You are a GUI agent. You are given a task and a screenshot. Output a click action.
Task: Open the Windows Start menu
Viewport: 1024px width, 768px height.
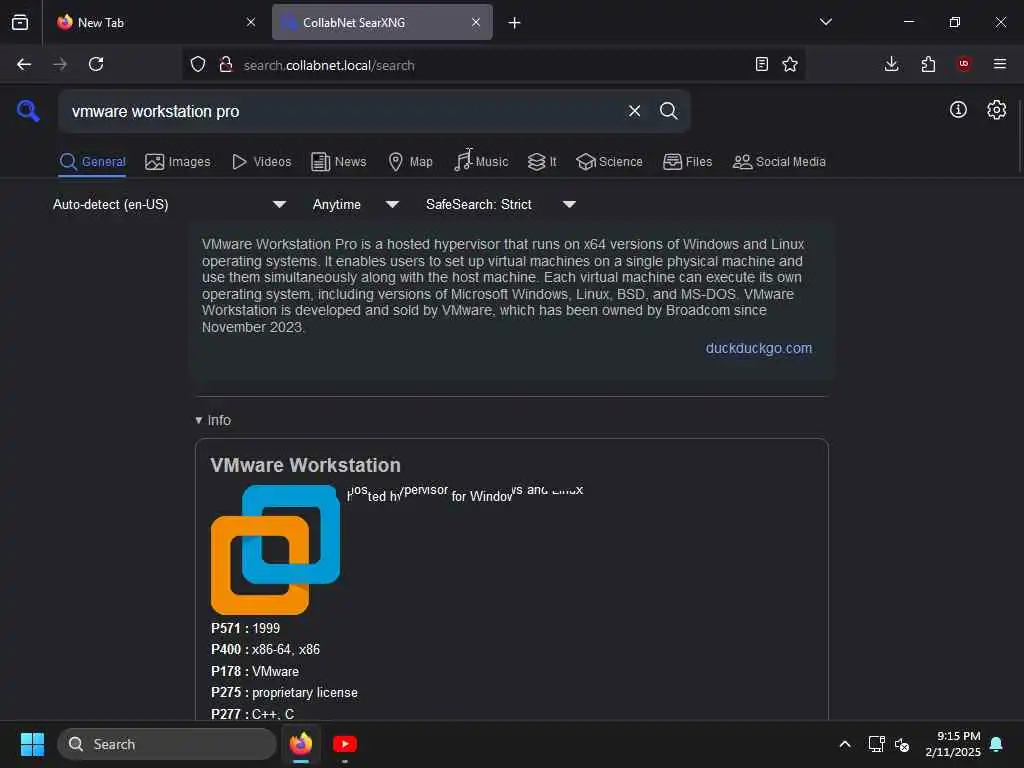[32, 744]
